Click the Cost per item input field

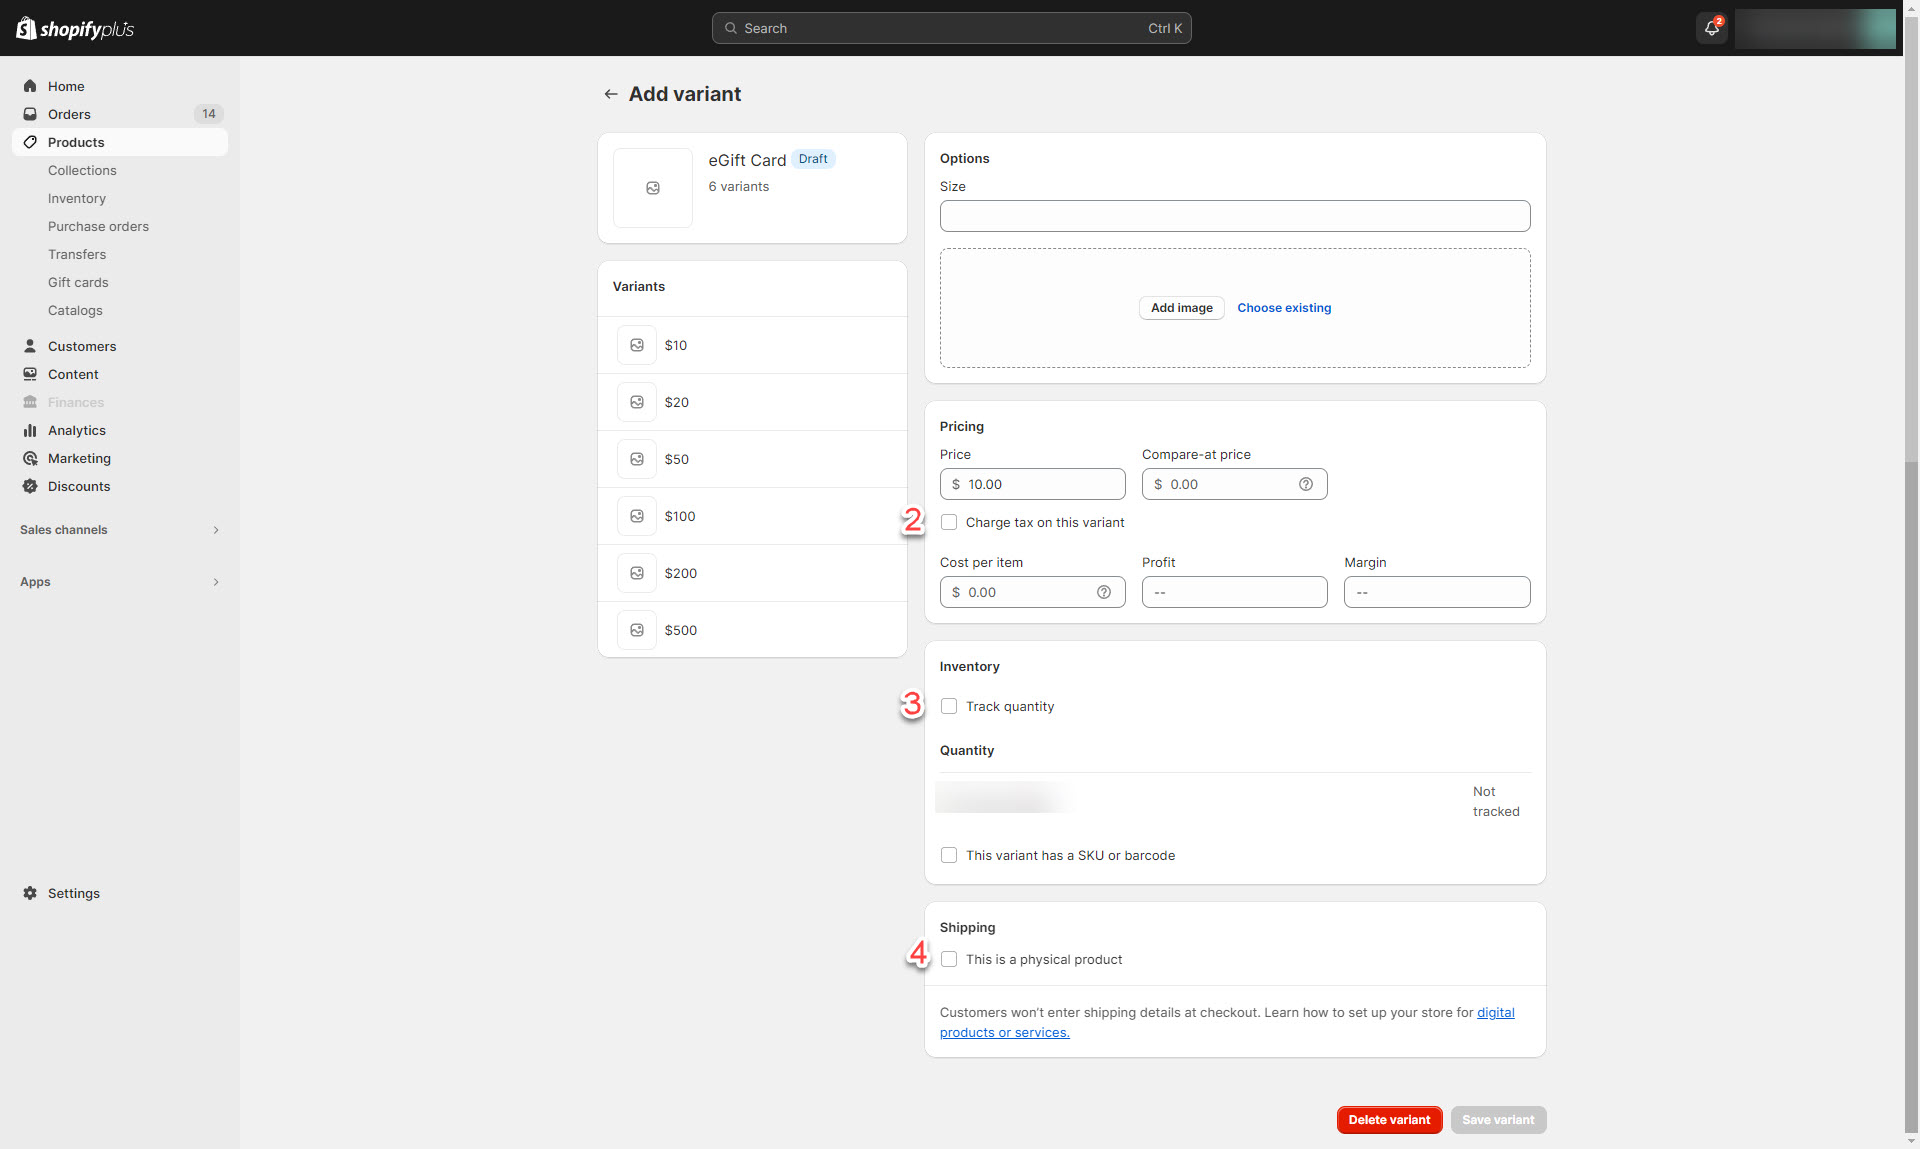[x=1032, y=592]
